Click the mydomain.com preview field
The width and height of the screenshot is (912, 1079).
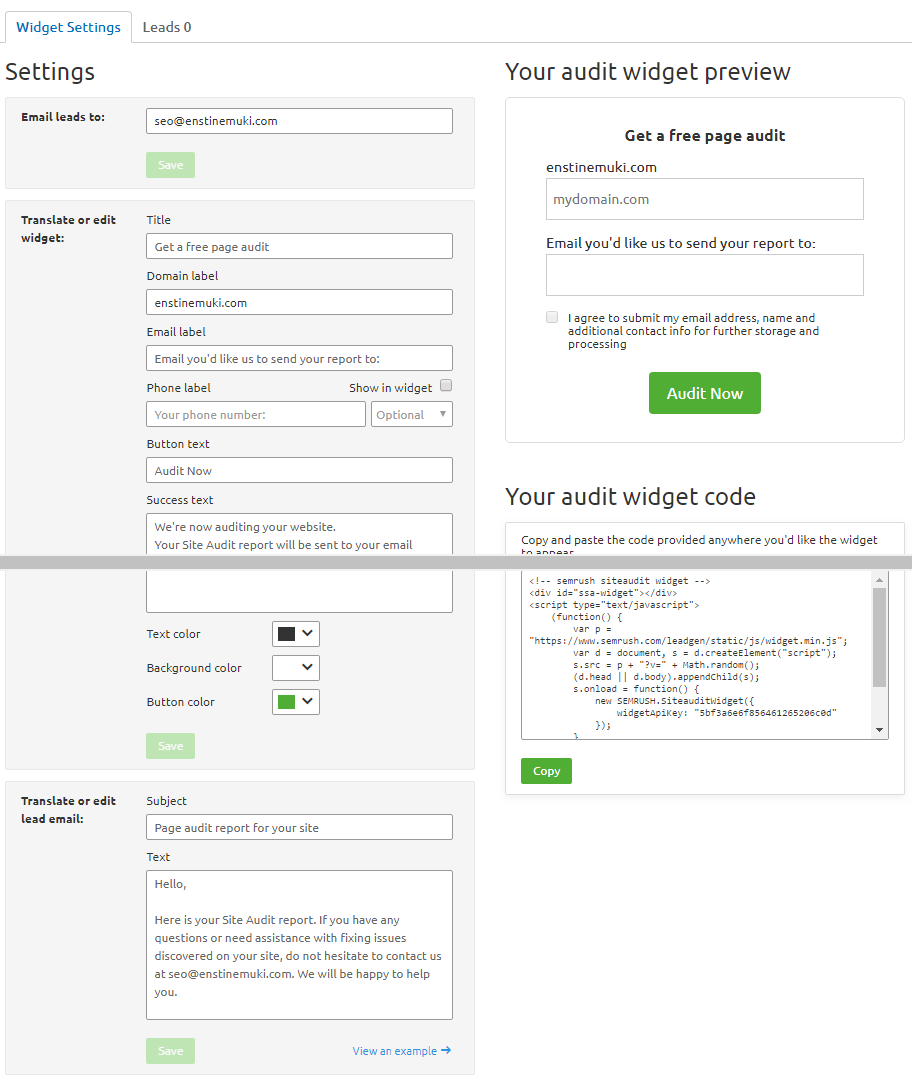pos(704,199)
